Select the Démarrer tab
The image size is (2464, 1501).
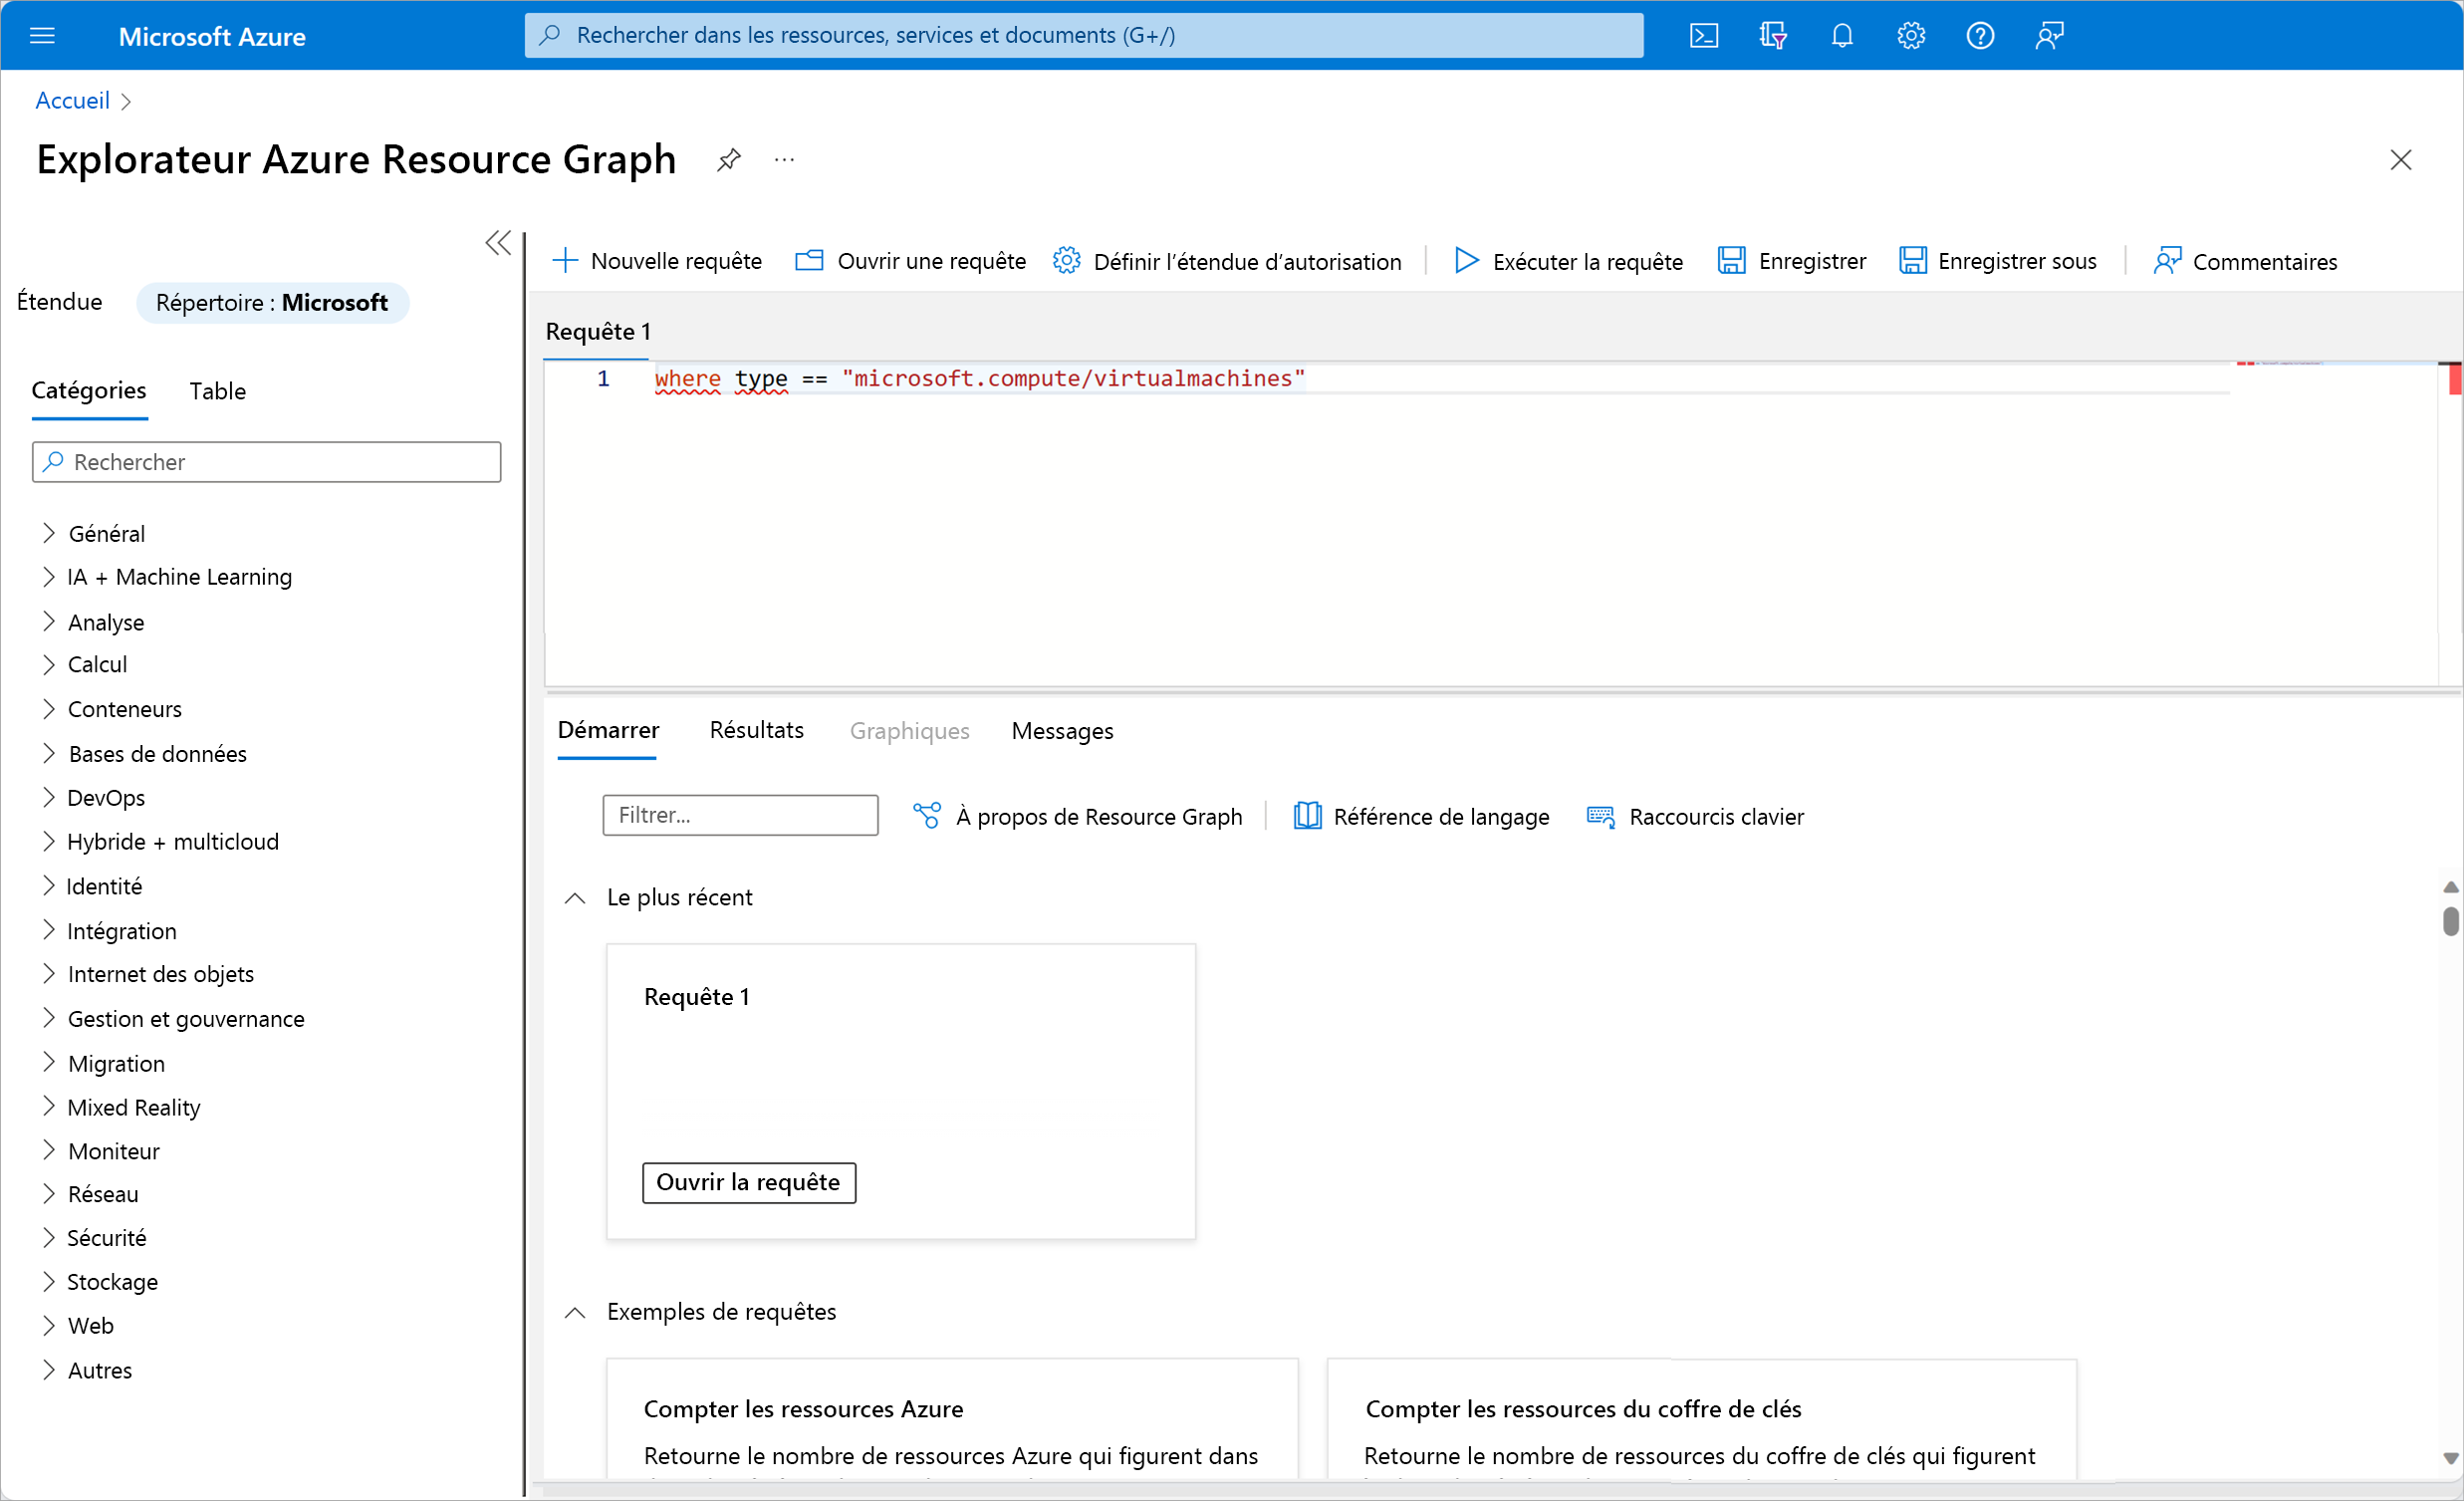pyautogui.click(x=608, y=731)
